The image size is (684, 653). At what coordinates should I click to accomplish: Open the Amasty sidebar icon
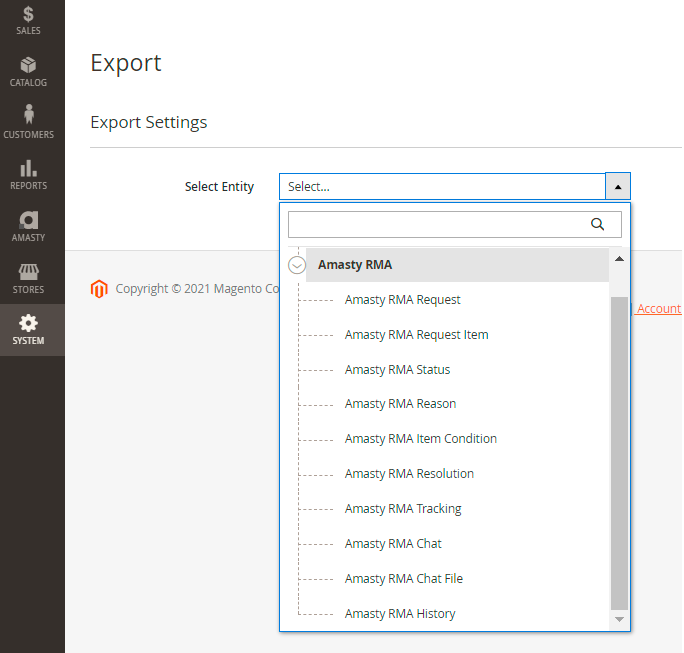[x=28, y=220]
